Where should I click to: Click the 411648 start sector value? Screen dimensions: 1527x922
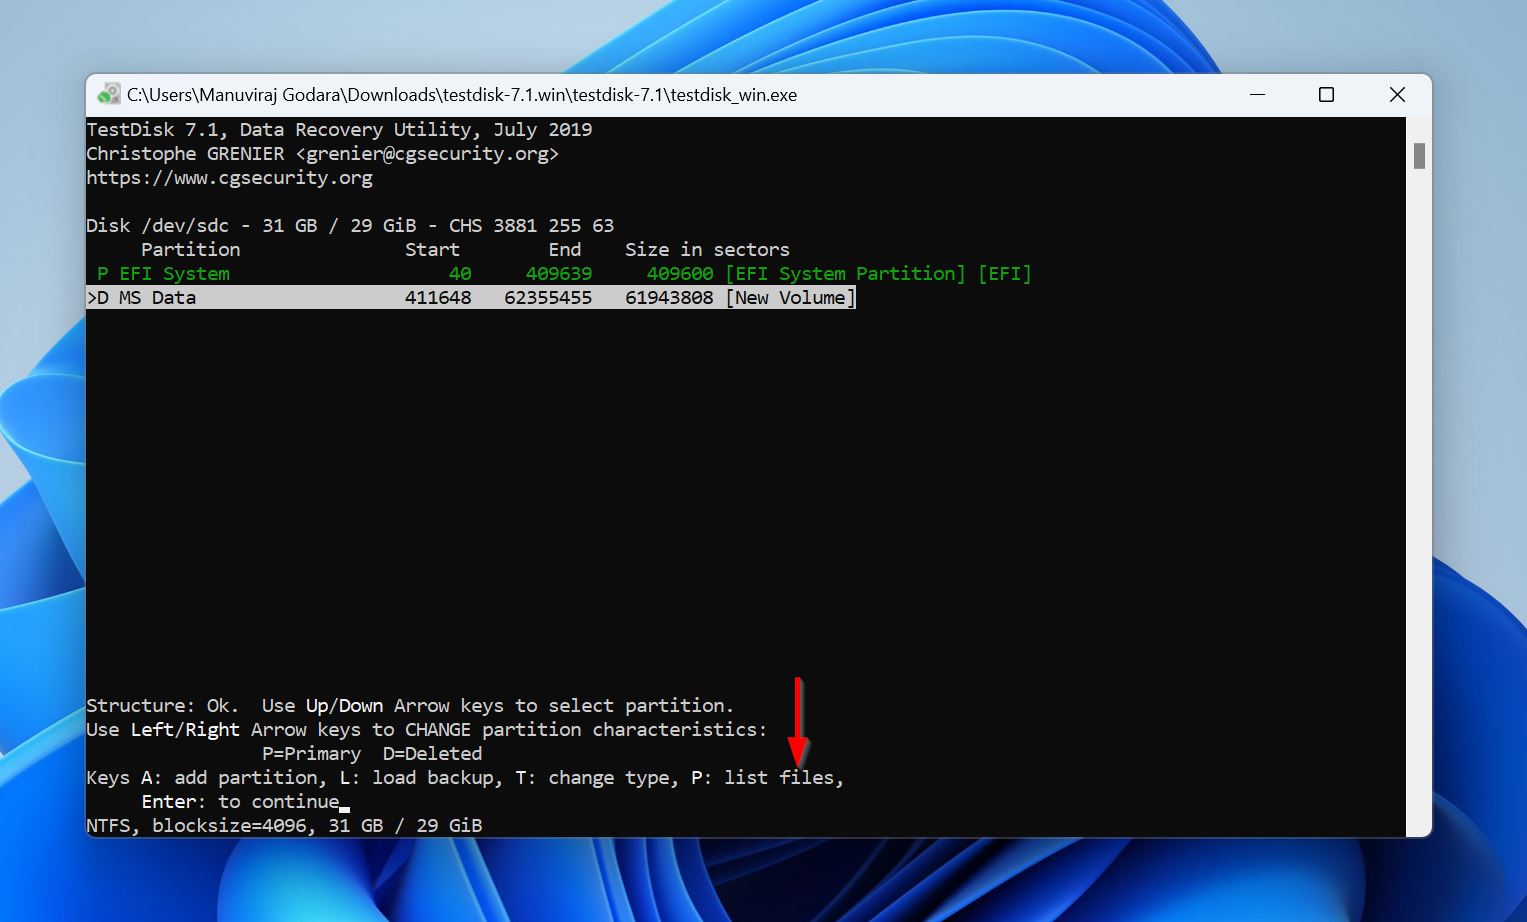tap(438, 298)
